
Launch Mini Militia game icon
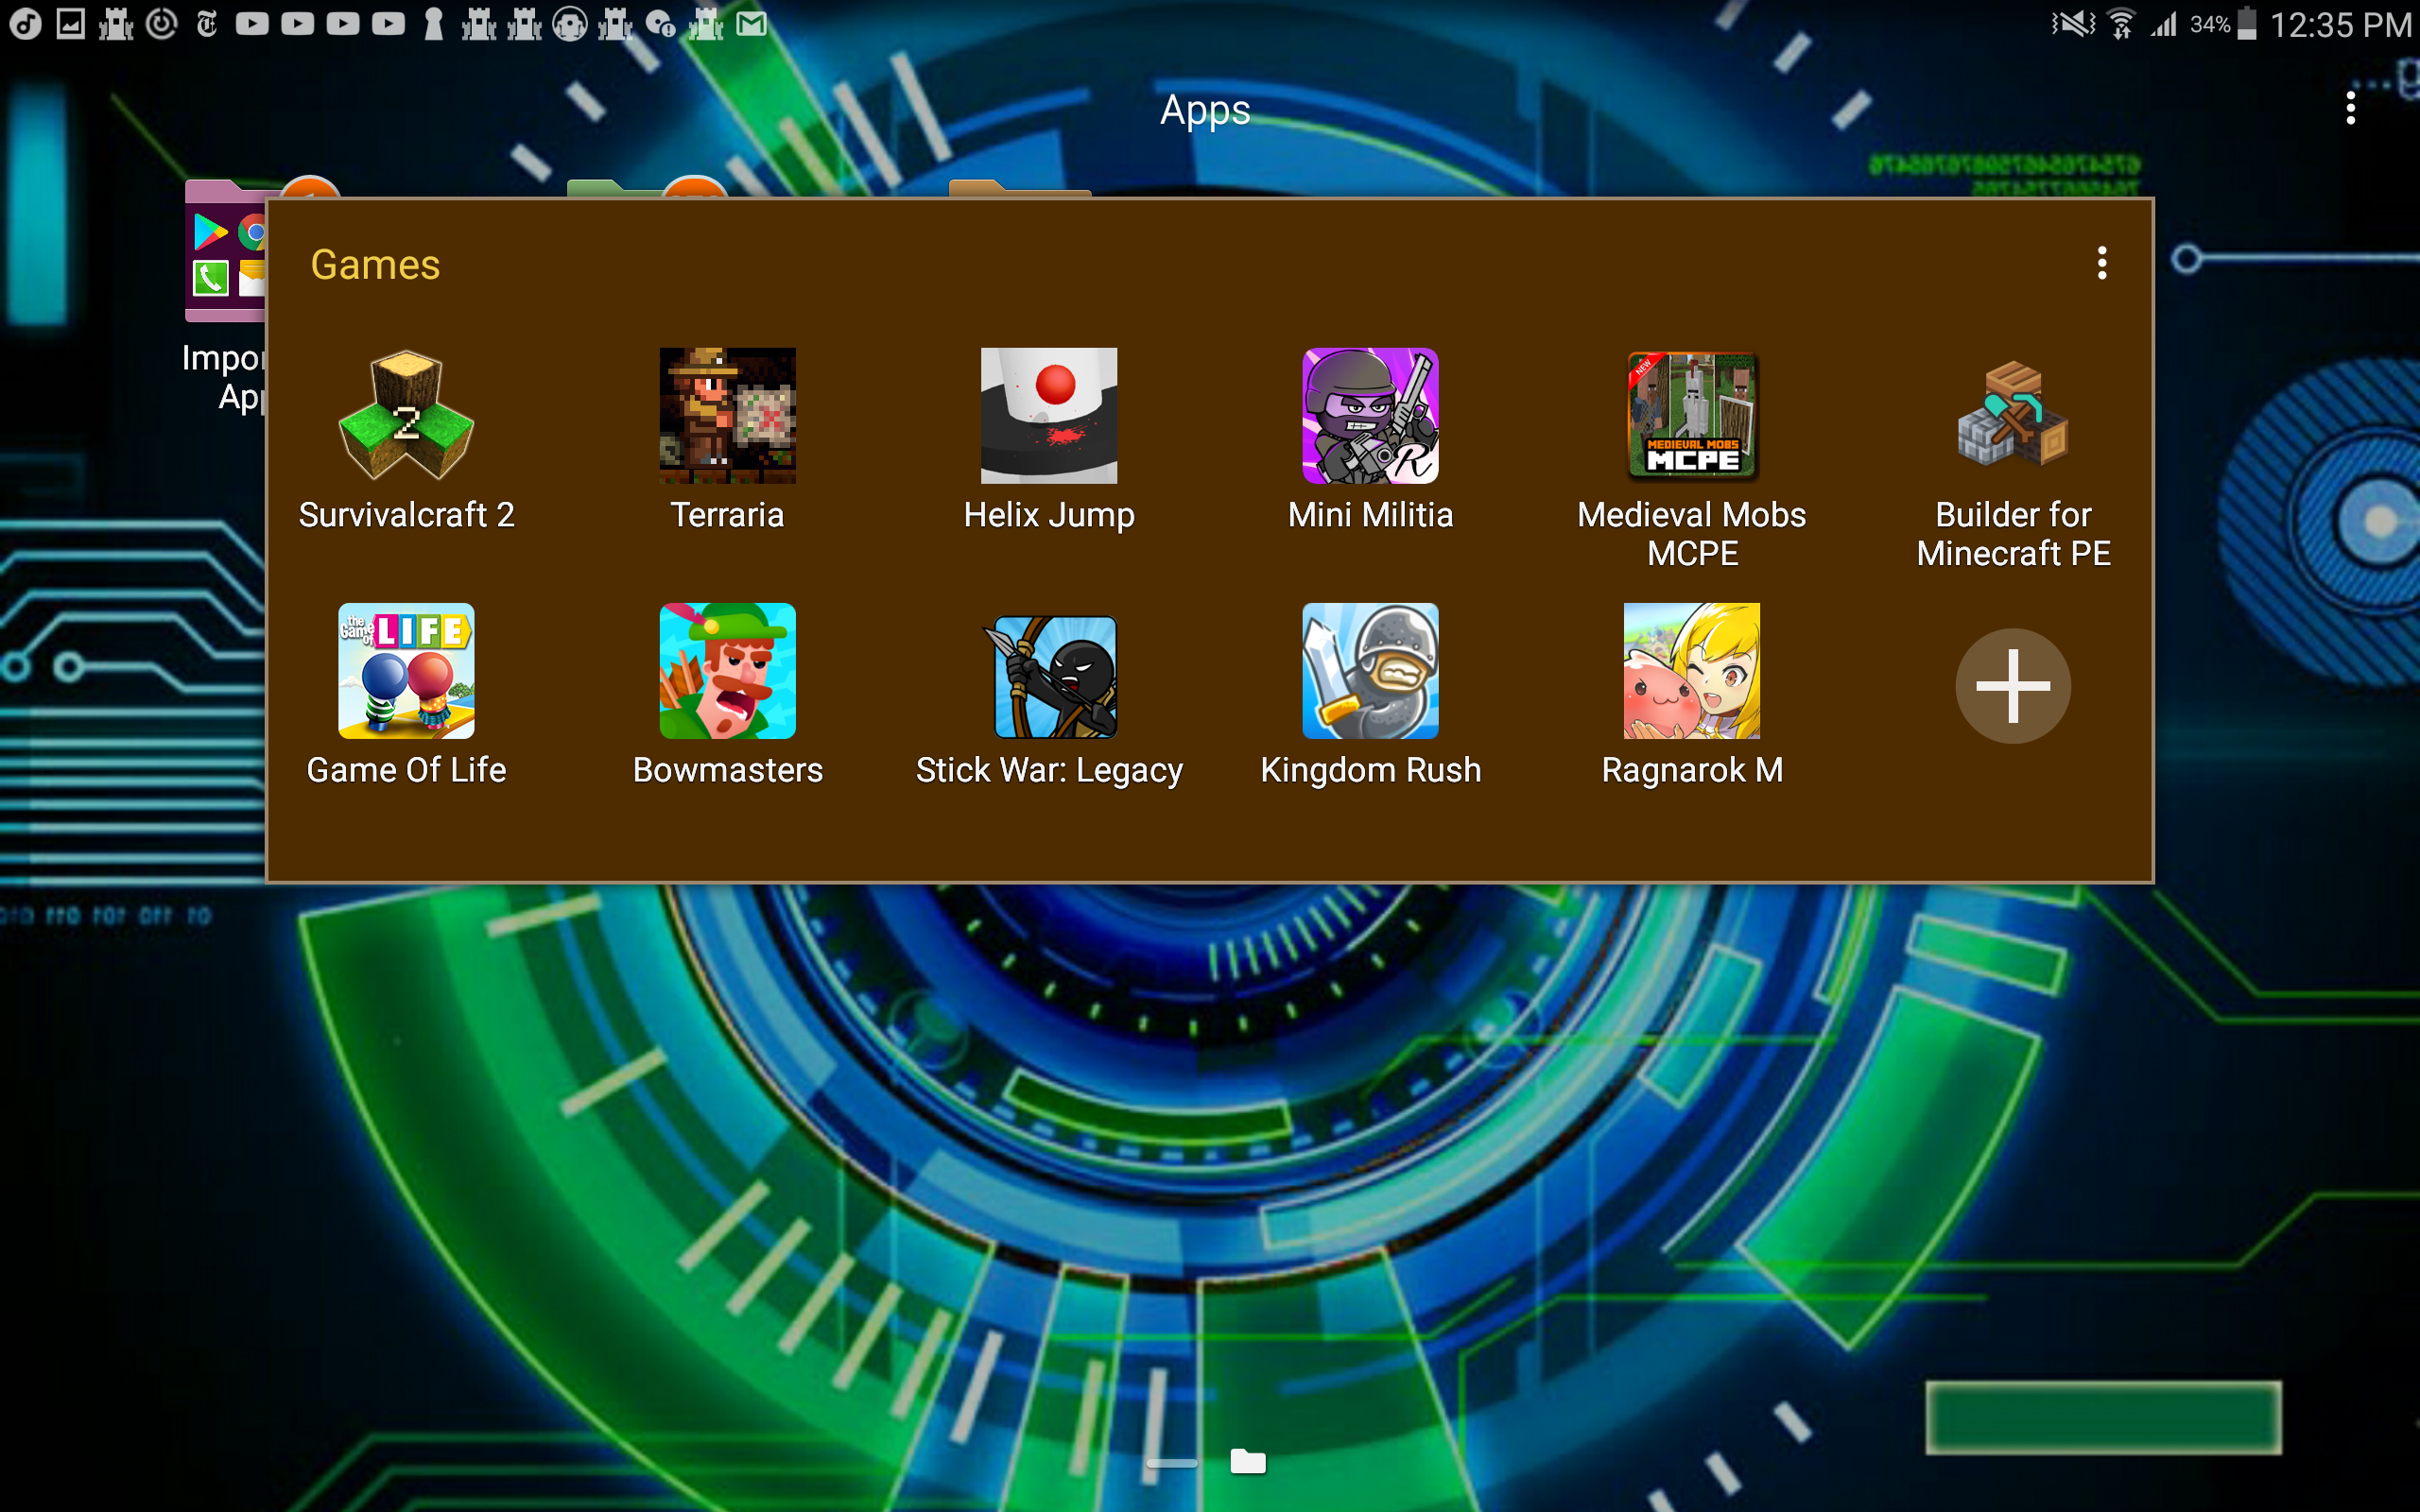tap(1370, 415)
